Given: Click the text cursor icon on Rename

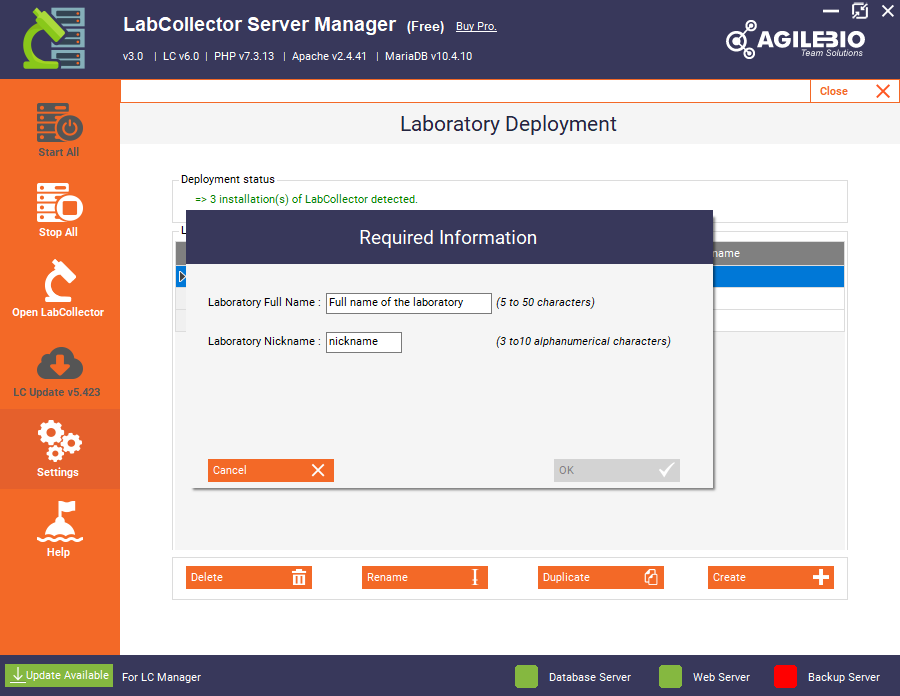Looking at the screenshot, I should point(475,577).
